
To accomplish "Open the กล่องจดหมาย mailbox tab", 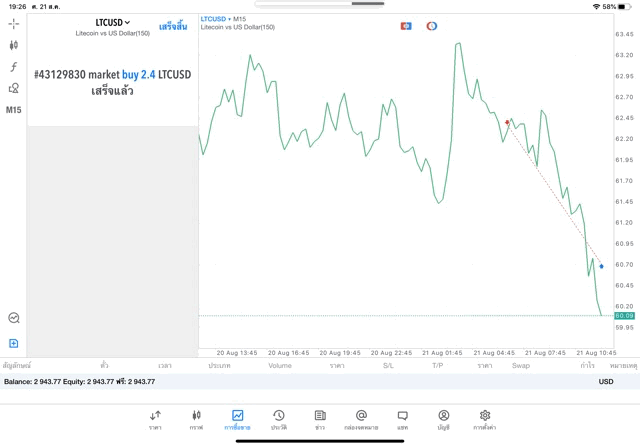I will [x=361, y=420].
